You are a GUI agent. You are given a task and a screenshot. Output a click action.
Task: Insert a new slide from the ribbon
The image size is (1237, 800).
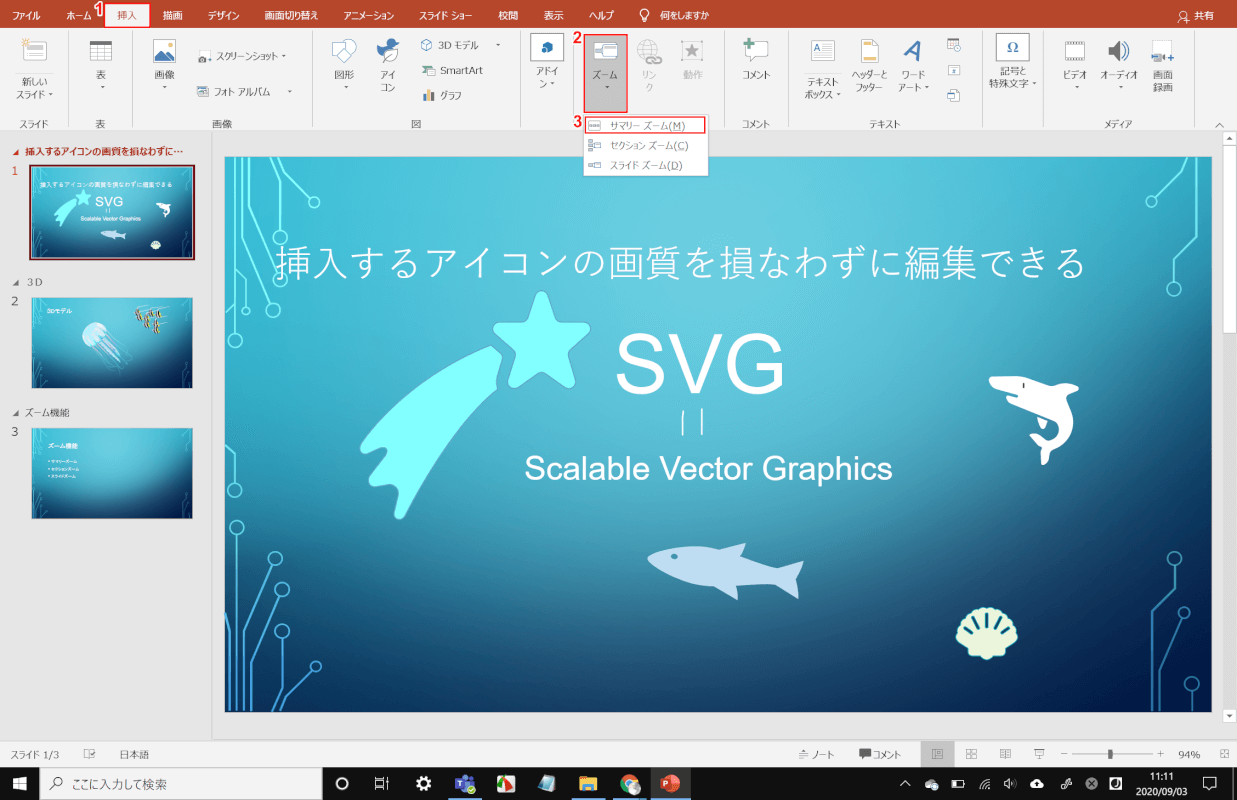pyautogui.click(x=34, y=68)
